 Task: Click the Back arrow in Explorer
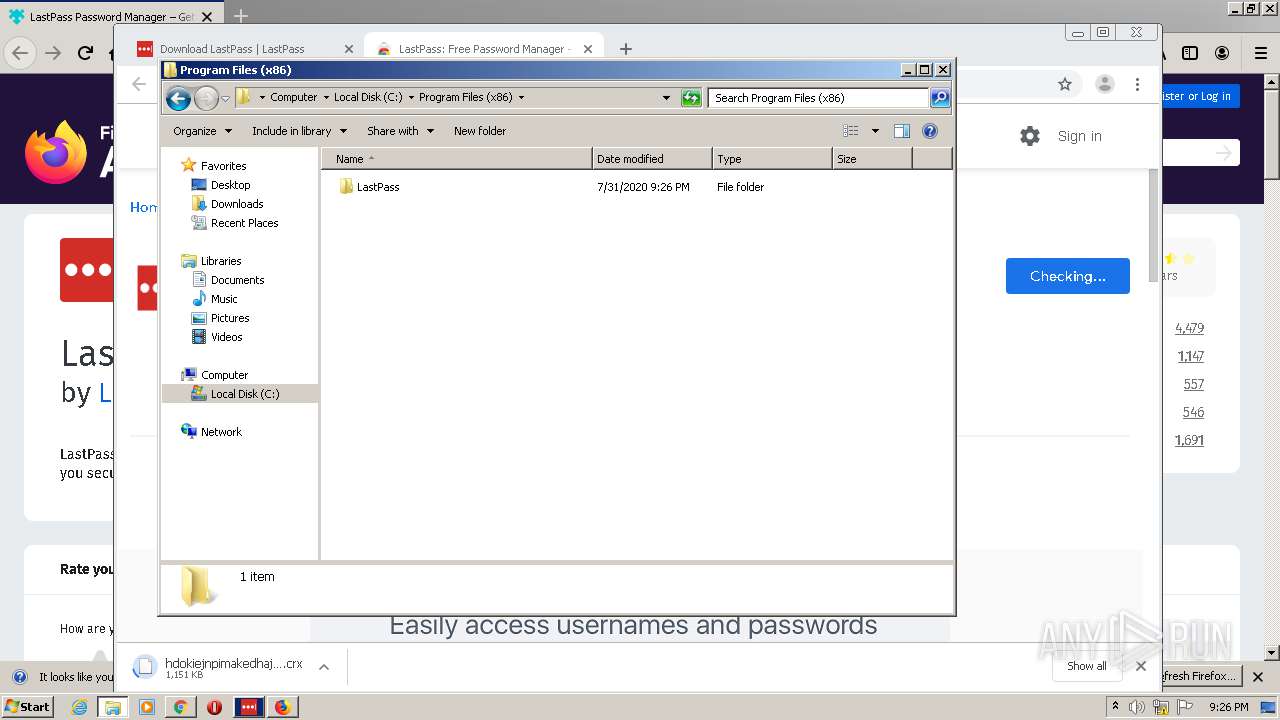point(178,98)
